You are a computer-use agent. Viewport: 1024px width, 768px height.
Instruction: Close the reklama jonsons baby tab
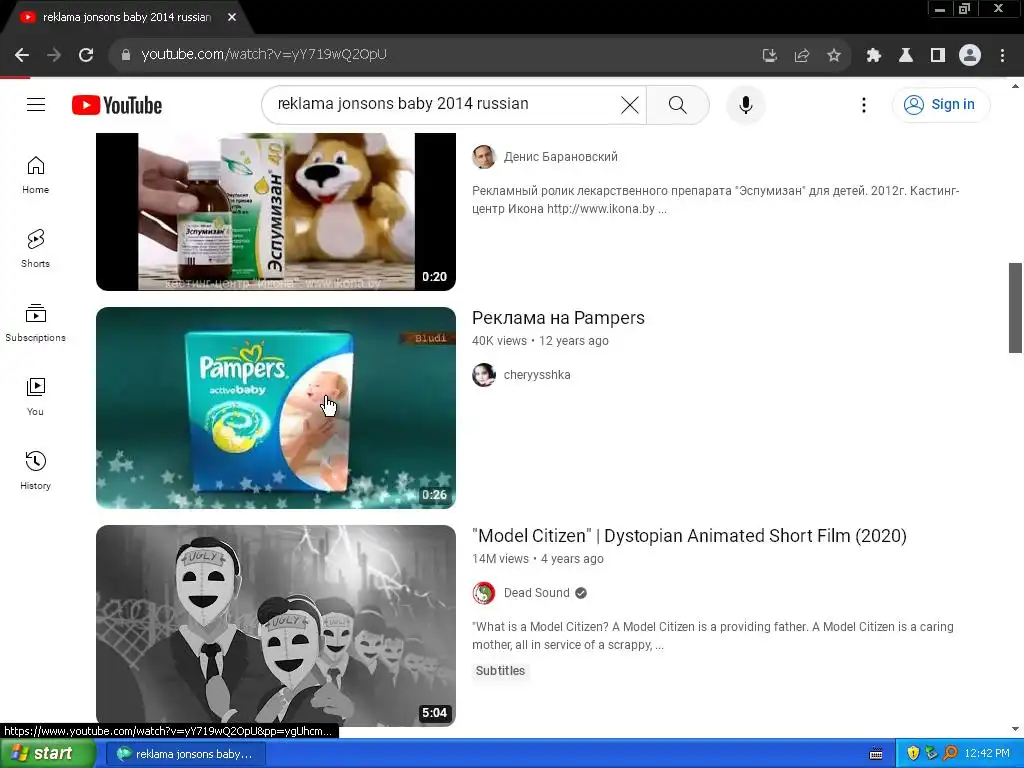pyautogui.click(x=232, y=18)
